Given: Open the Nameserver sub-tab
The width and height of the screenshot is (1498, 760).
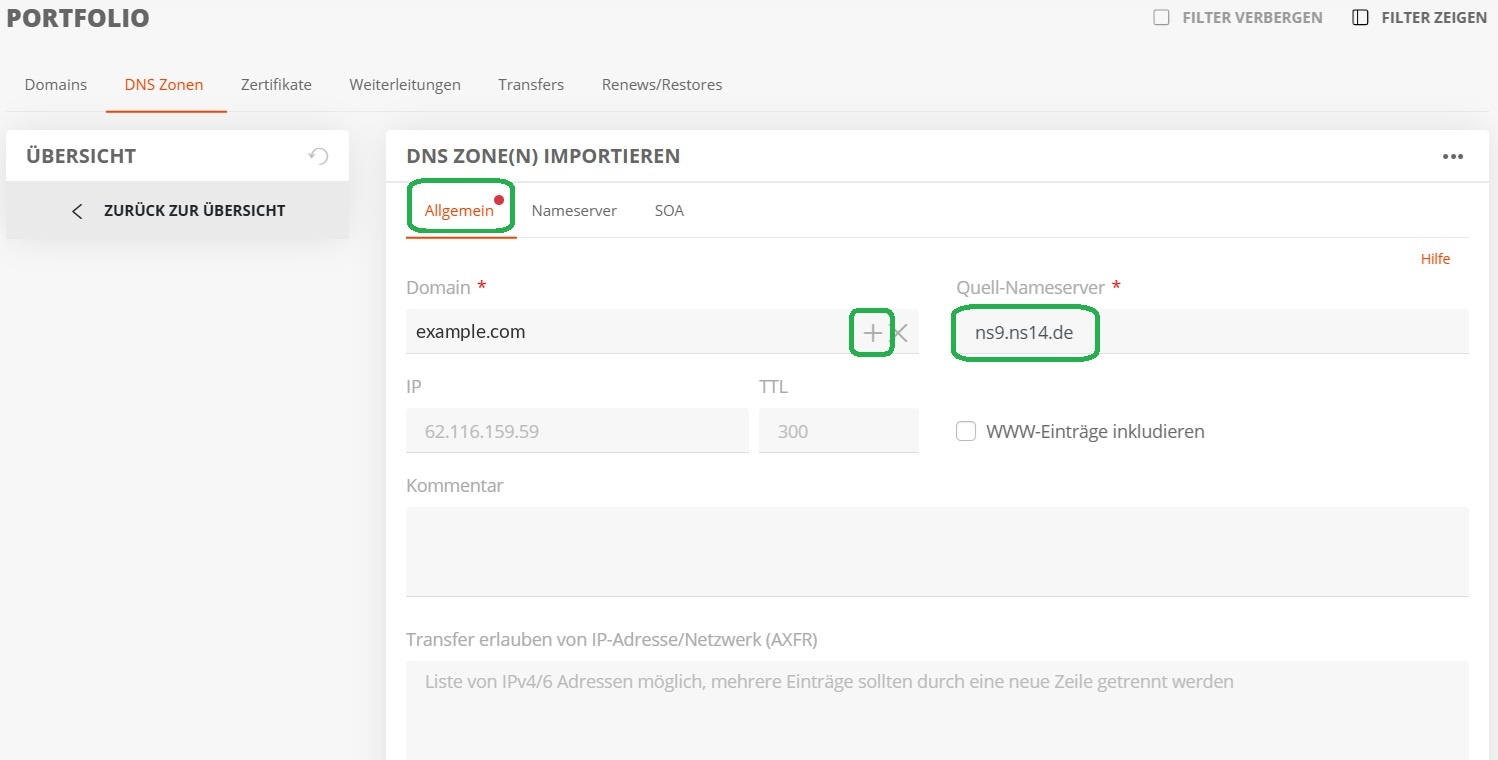Looking at the screenshot, I should pyautogui.click(x=574, y=211).
